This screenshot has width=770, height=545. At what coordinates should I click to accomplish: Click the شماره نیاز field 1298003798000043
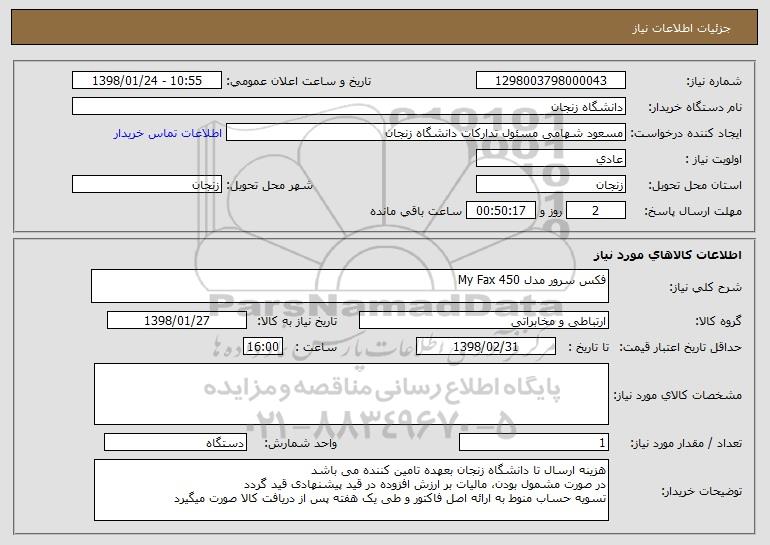(x=550, y=81)
